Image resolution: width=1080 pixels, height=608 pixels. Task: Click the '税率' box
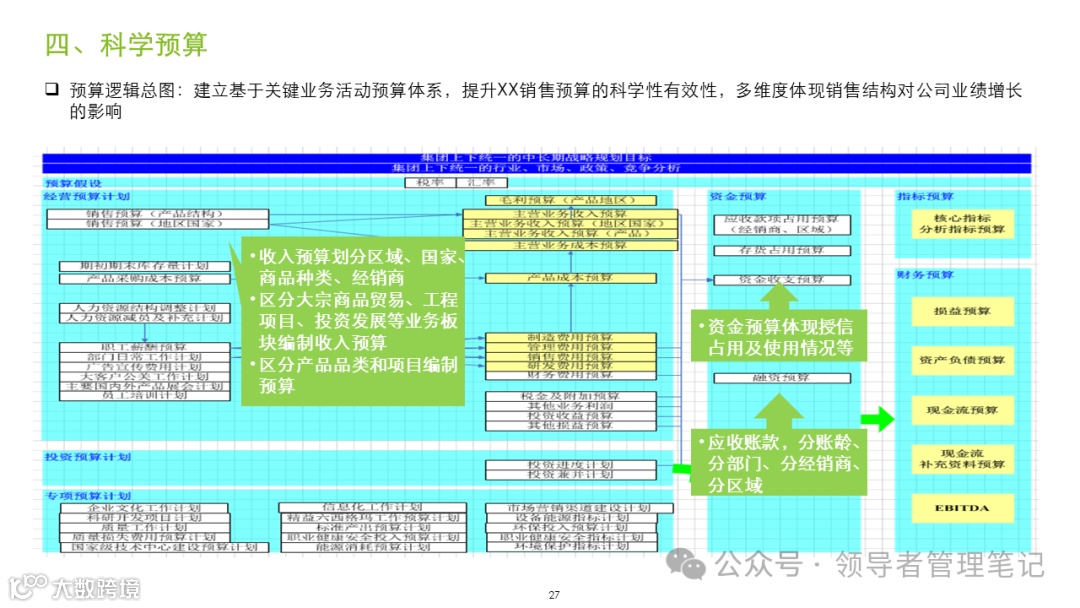[x=430, y=182]
